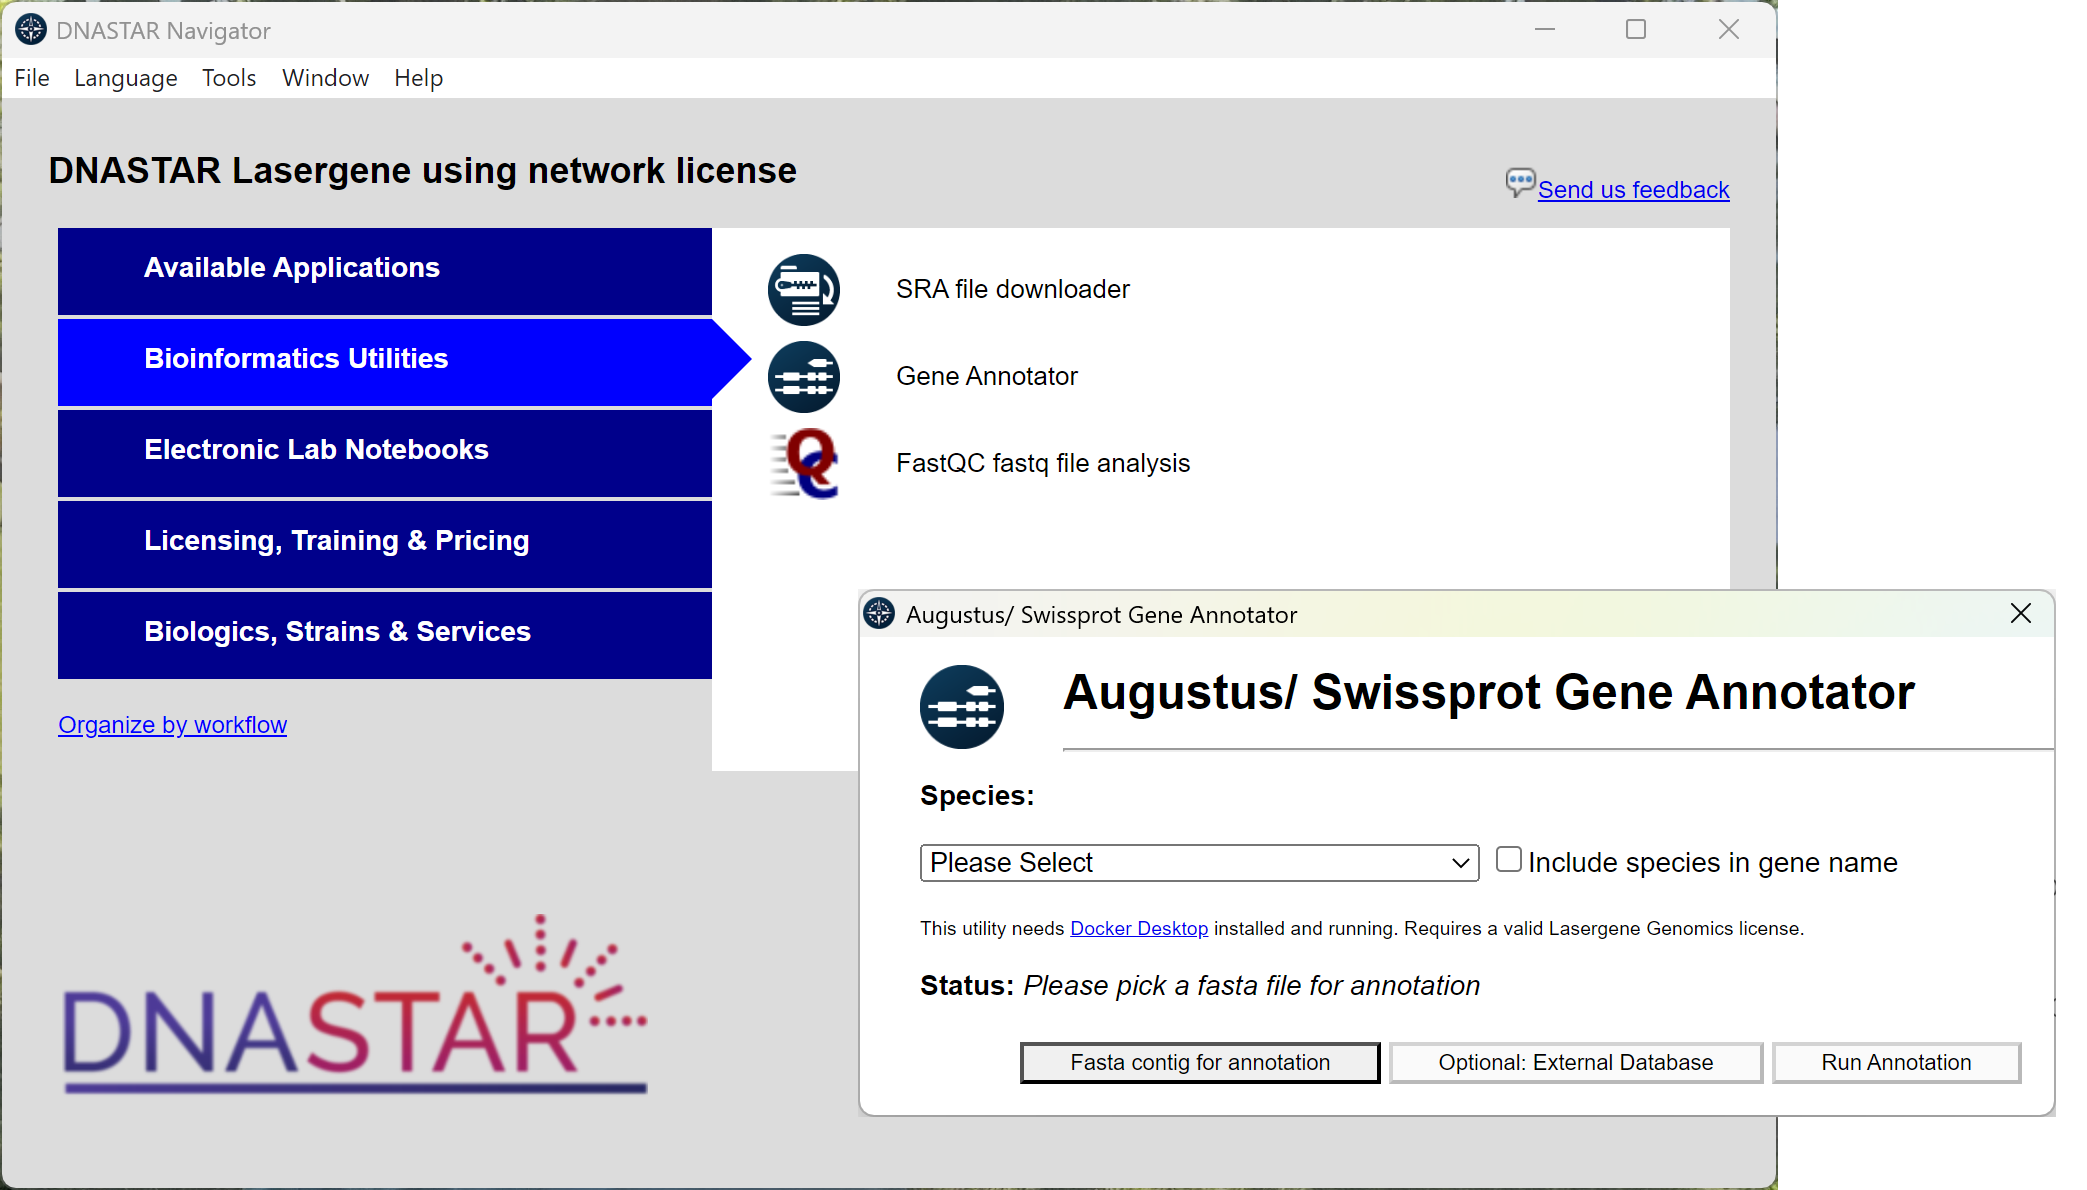Click the status text about picking fasta file

(x=1252, y=985)
